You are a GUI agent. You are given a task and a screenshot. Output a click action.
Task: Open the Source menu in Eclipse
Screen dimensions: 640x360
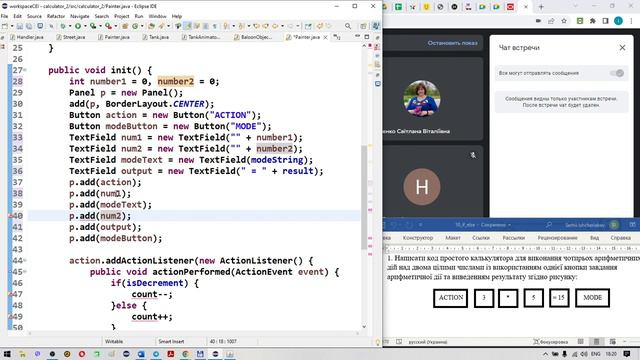34,16
